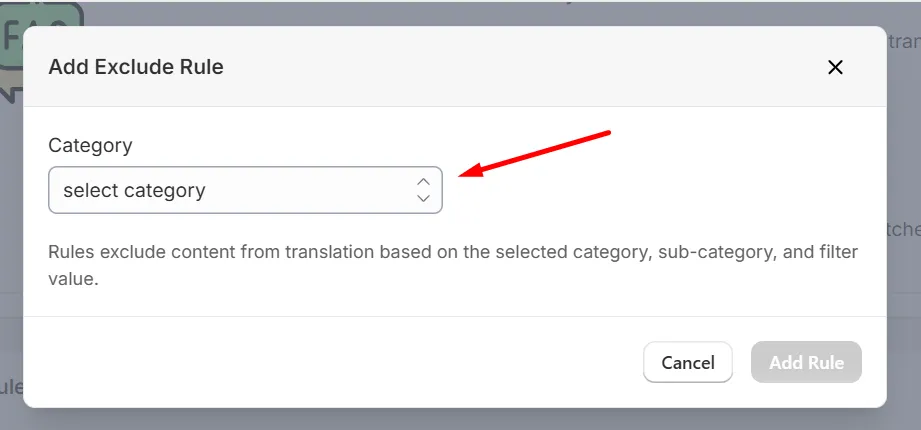Close the Add Exclude Rule dialog
The width and height of the screenshot is (921, 430).
pos(835,68)
